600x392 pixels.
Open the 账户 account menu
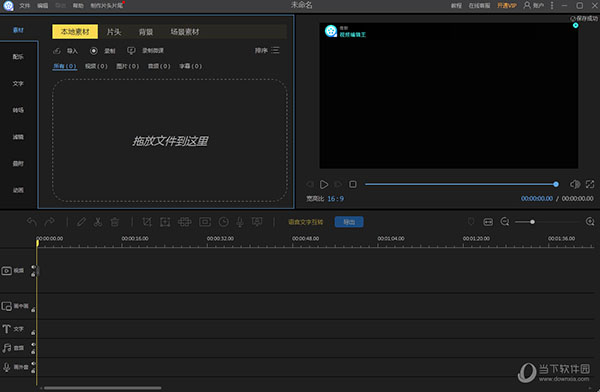(533, 5)
